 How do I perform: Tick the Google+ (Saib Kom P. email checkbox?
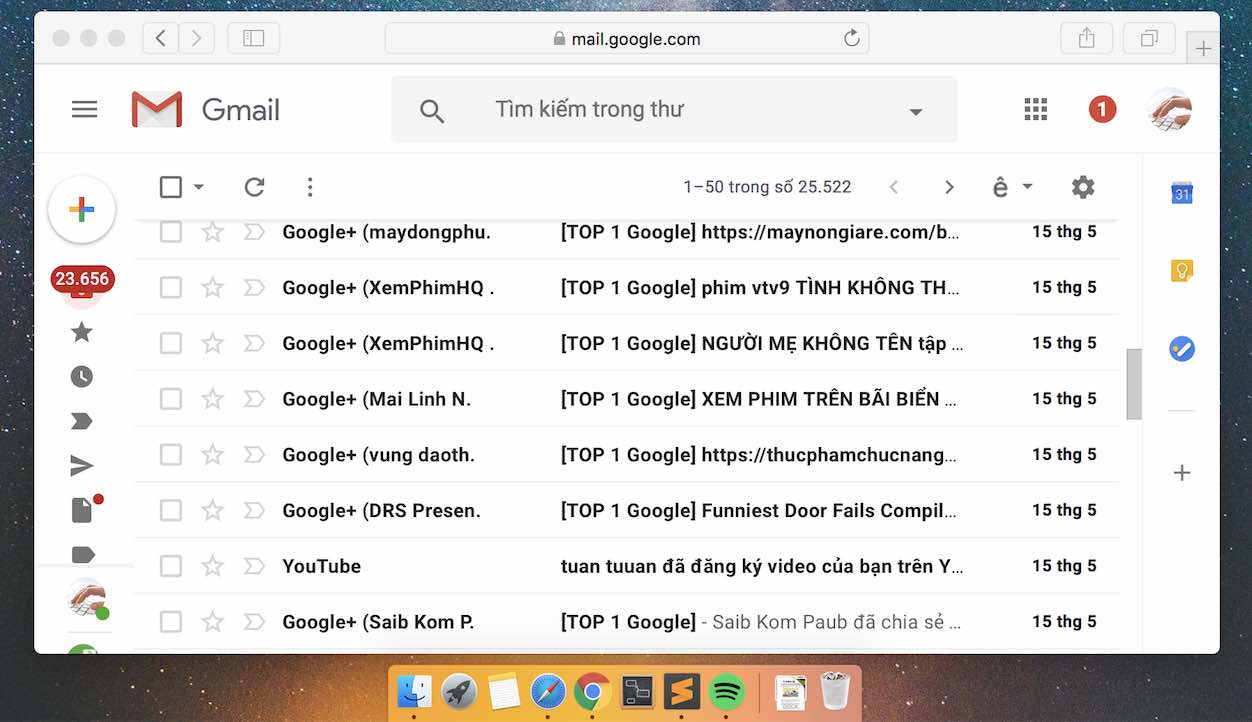[x=171, y=622]
